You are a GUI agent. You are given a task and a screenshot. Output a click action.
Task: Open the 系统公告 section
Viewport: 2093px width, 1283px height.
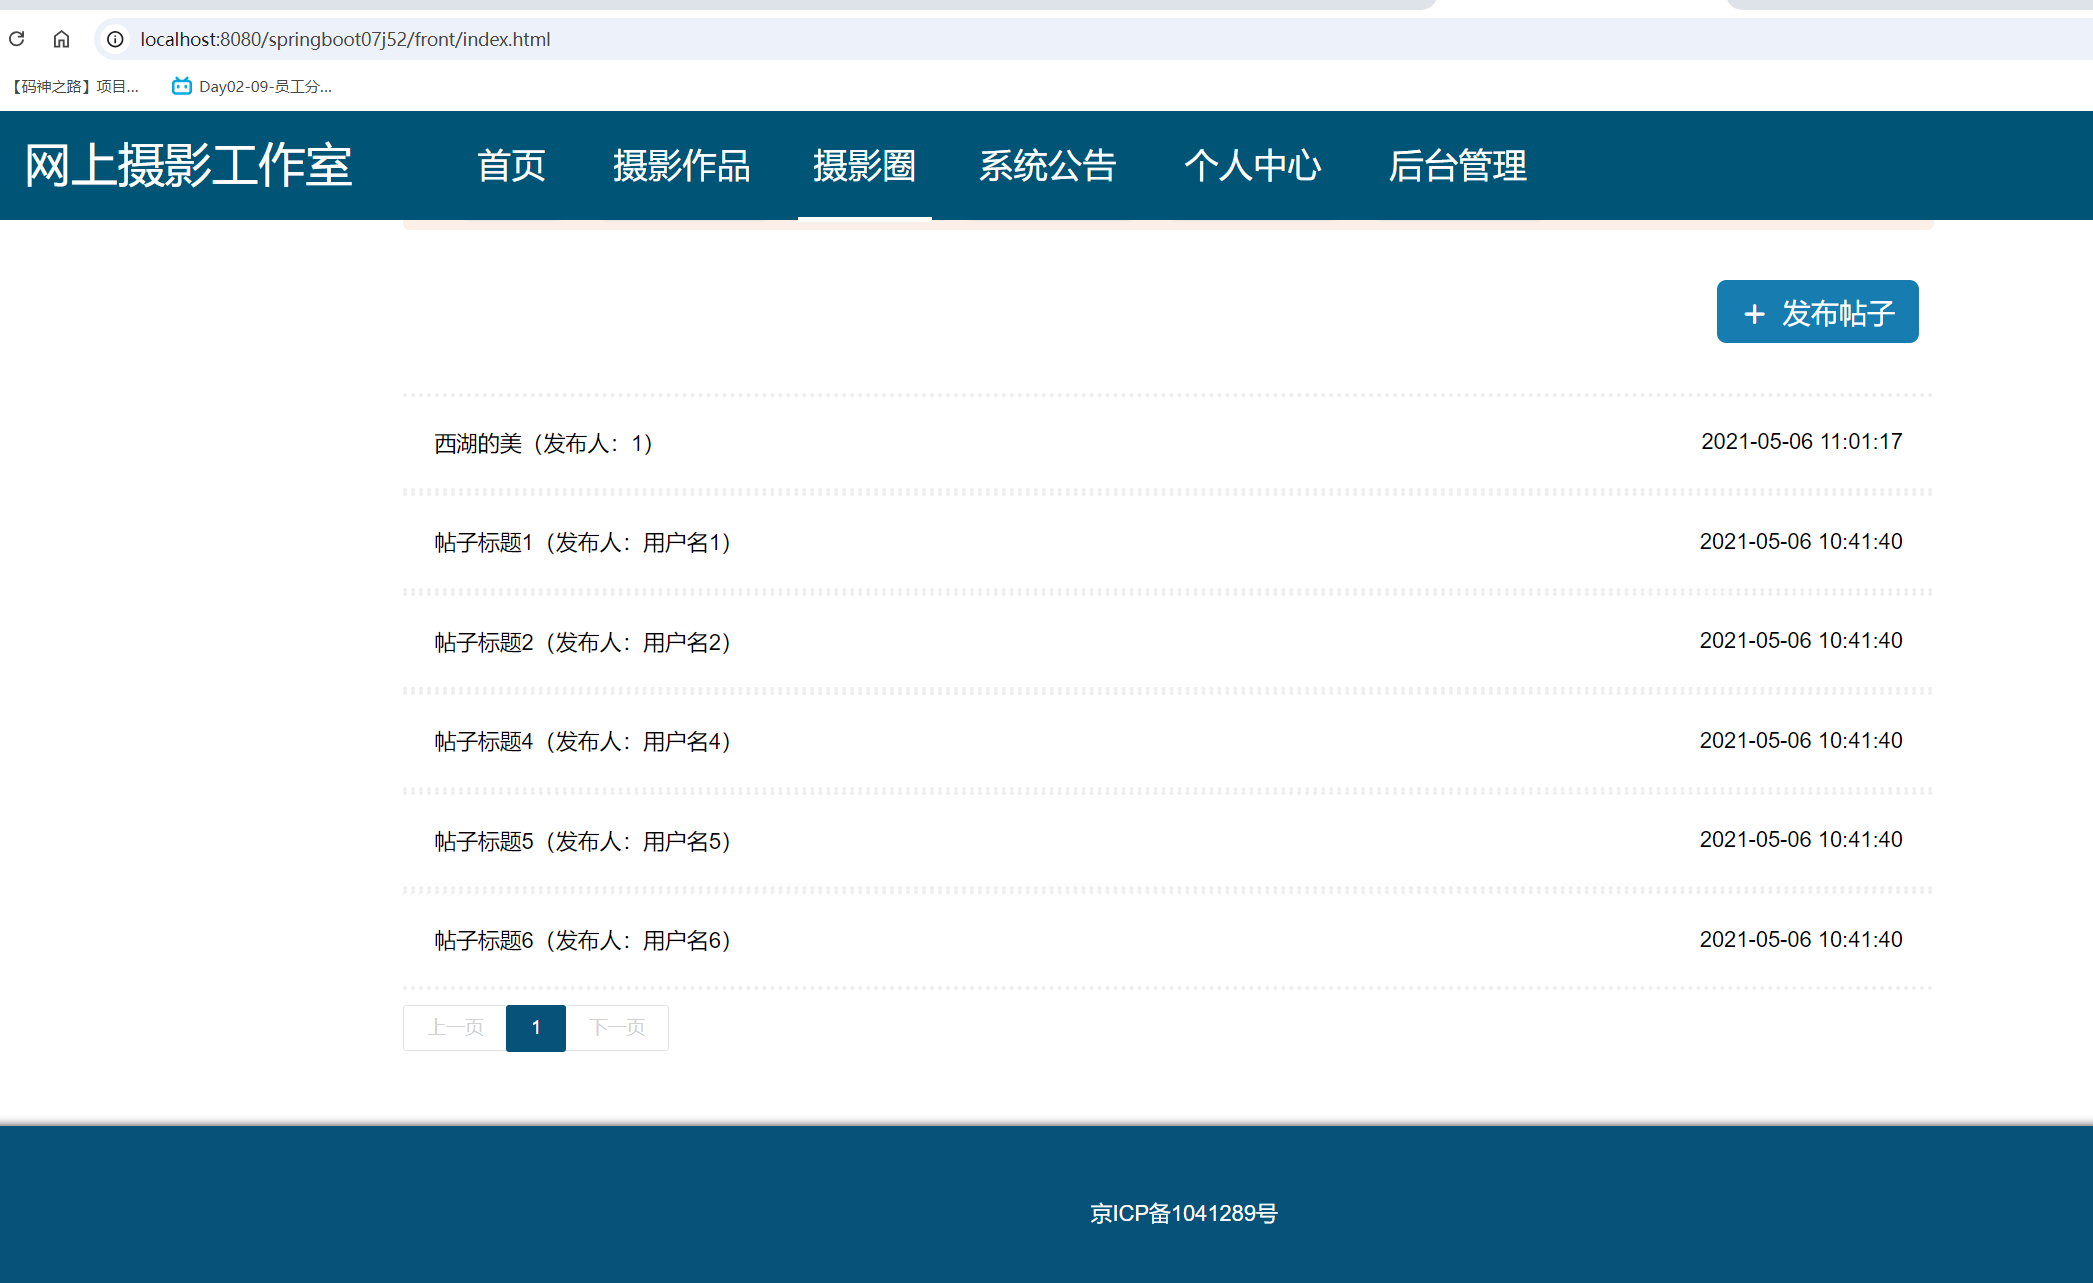(1047, 166)
